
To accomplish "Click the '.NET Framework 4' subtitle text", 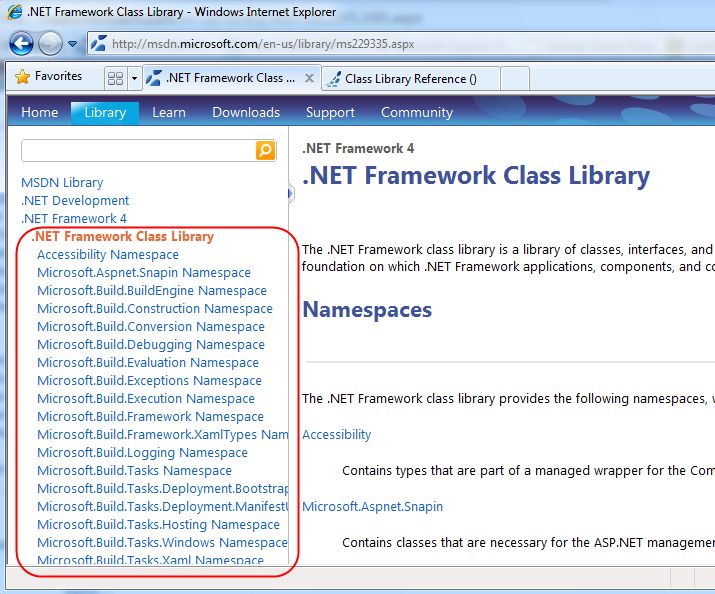I will [358, 148].
